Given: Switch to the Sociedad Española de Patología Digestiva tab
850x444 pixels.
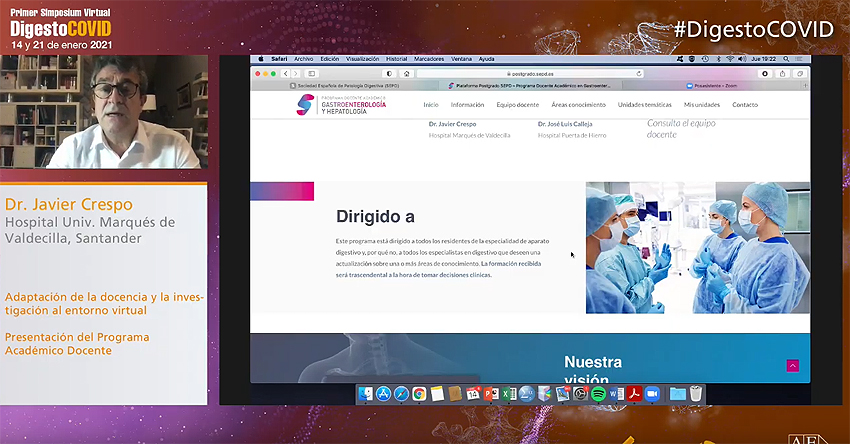Looking at the screenshot, I should click(x=344, y=86).
